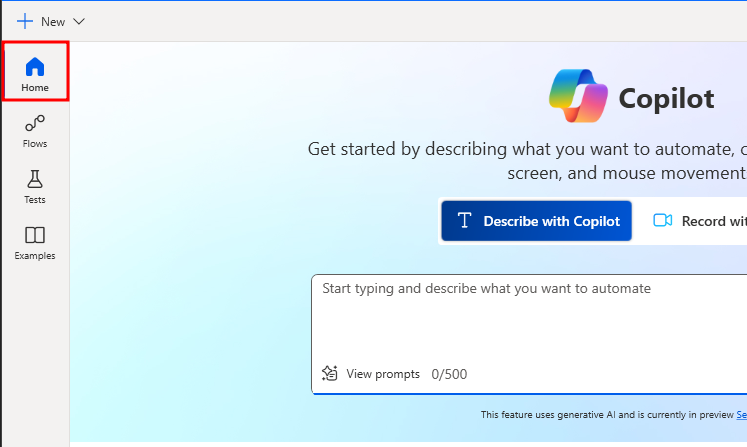Click the View prompts sparkle icon
Viewport: 747px width, 447px height.
tap(330, 374)
